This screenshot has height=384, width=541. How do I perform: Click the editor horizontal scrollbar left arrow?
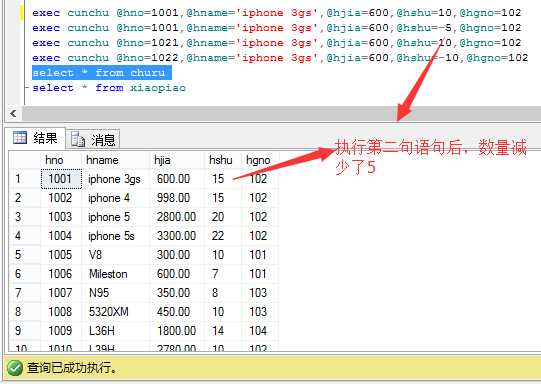point(13,113)
